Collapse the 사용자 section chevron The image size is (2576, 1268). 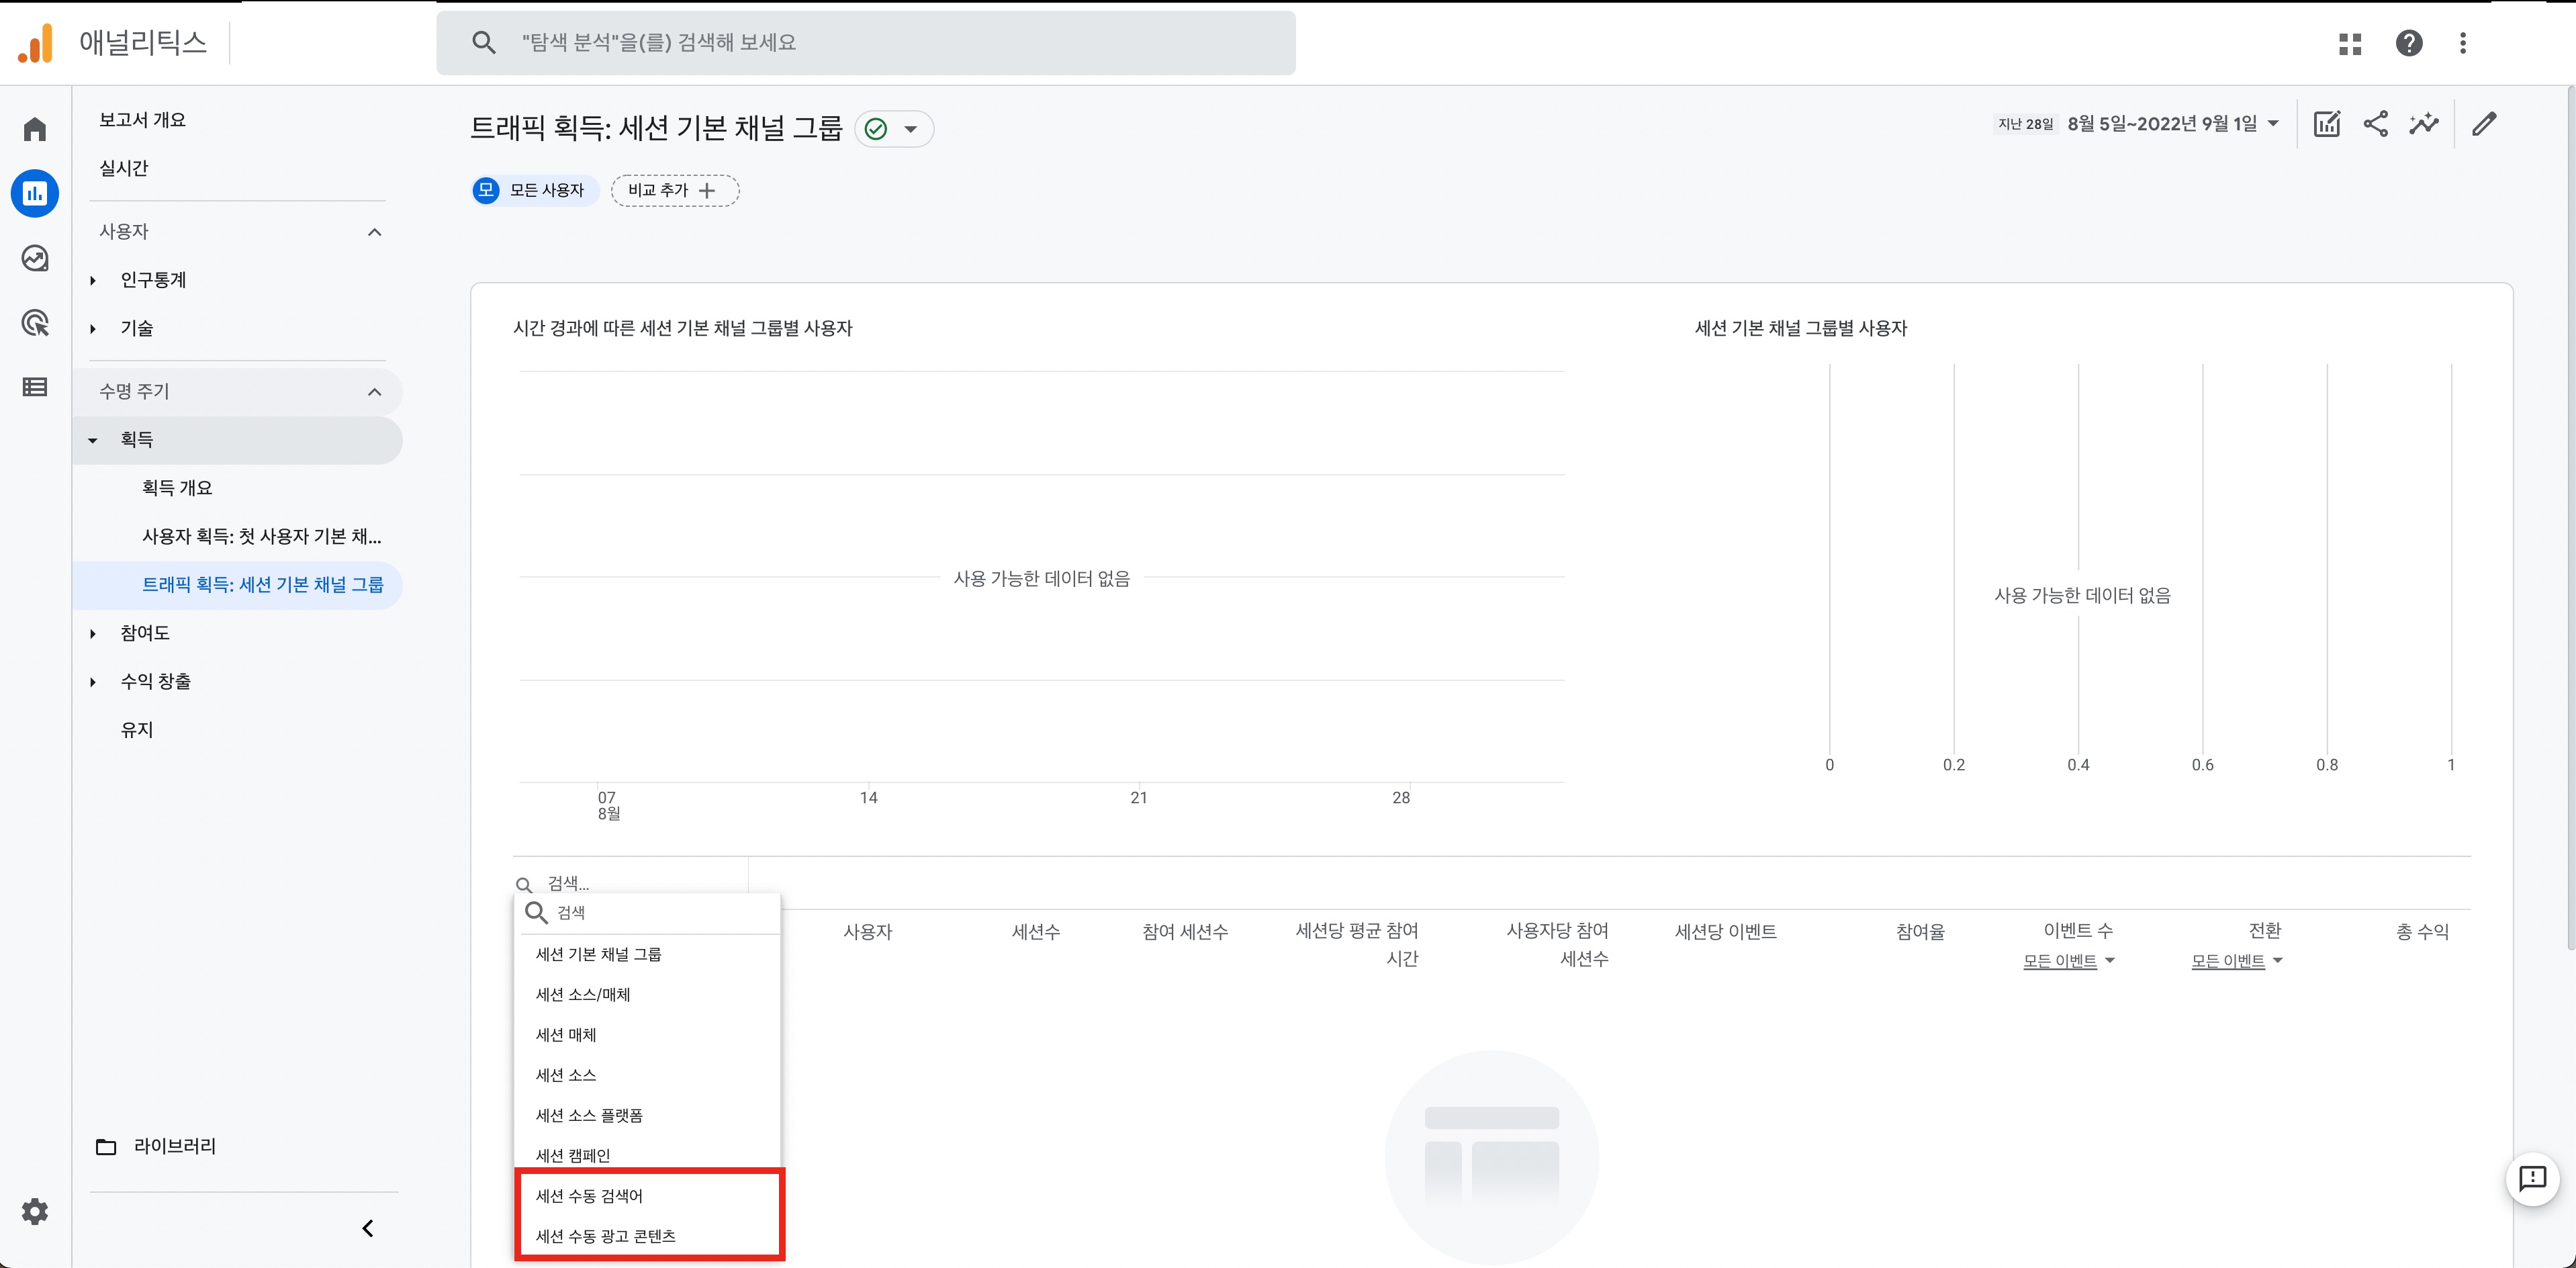coord(375,232)
